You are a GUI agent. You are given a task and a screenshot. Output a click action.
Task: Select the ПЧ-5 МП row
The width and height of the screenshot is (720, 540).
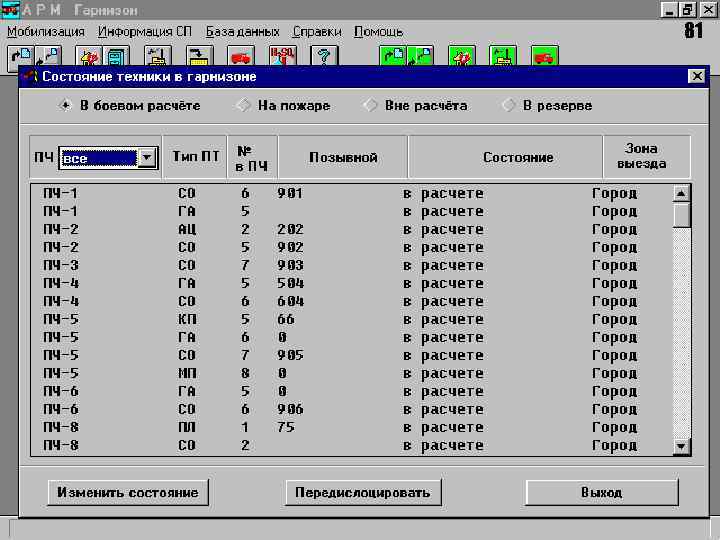[x=352, y=373]
